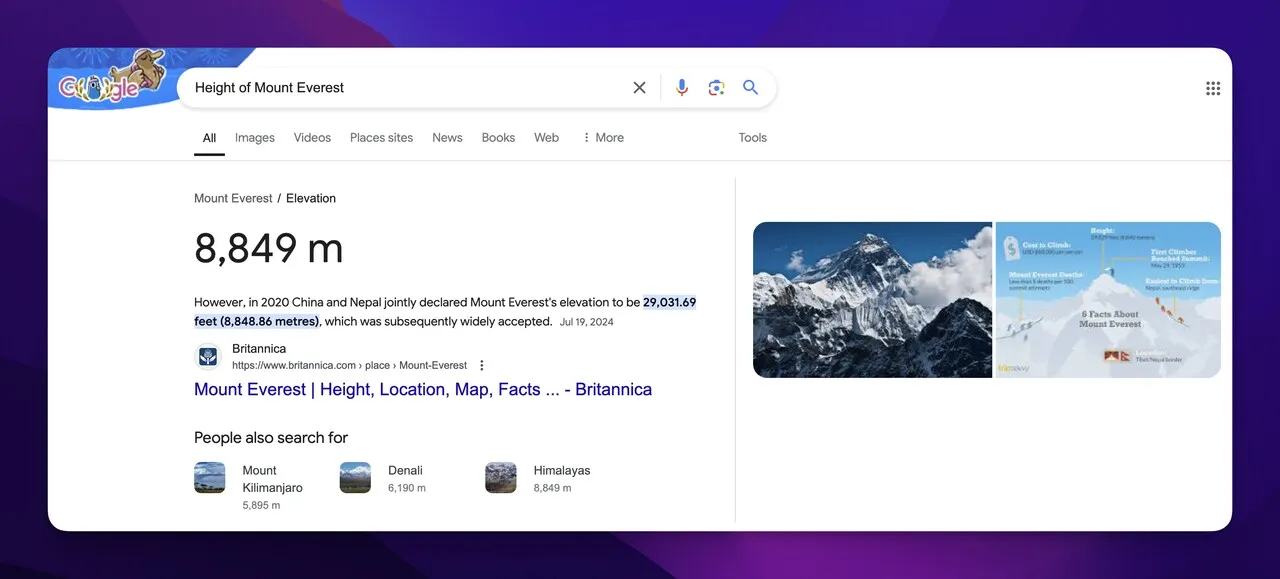The height and width of the screenshot is (579, 1280).
Task: Click the Elevation breadcrumb text
Action: pyautogui.click(x=311, y=198)
